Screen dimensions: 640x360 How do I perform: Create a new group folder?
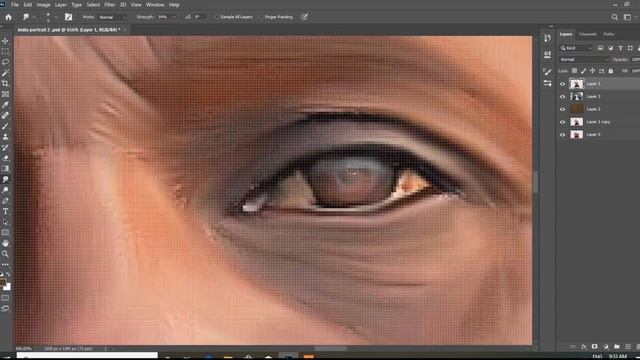(617, 347)
